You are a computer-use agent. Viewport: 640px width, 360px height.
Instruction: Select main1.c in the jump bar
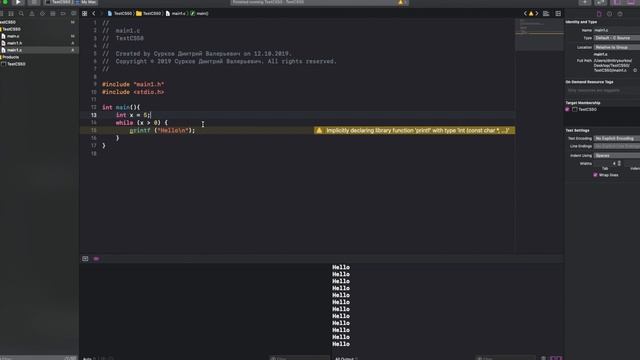pos(176,13)
